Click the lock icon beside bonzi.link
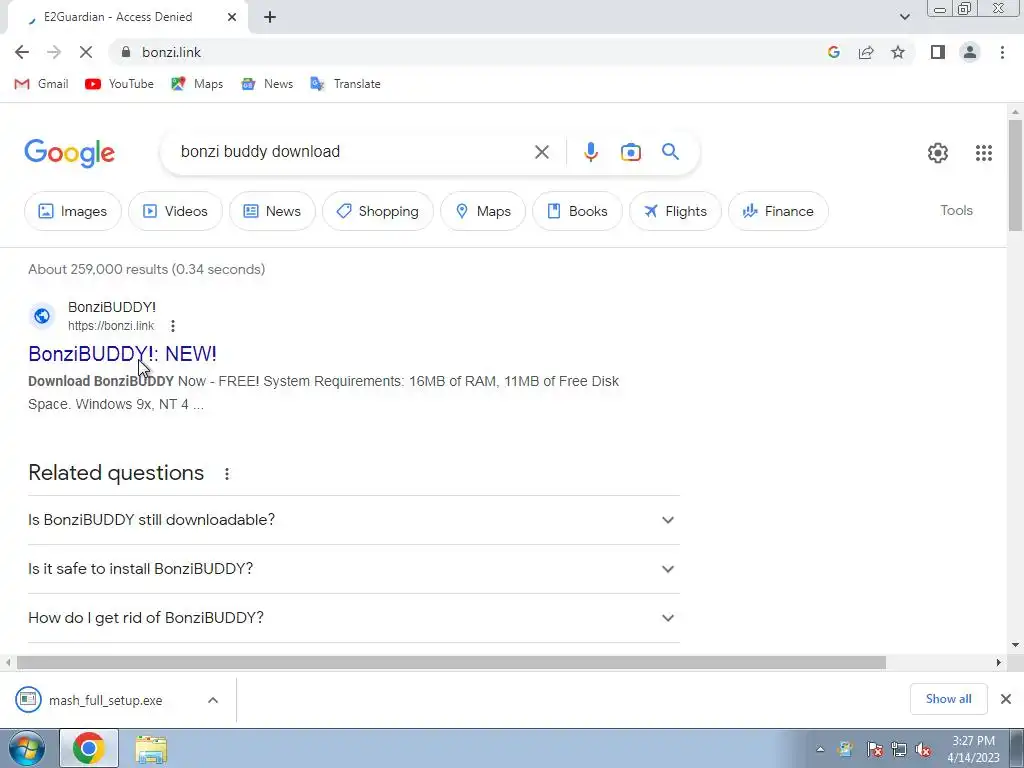This screenshot has height=768, width=1024. (126, 52)
